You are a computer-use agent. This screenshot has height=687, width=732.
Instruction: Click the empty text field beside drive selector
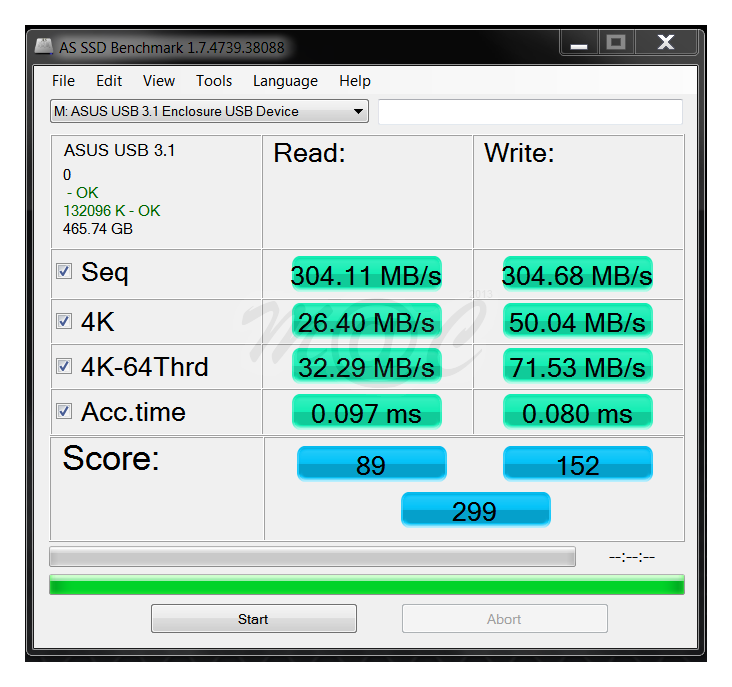530,112
